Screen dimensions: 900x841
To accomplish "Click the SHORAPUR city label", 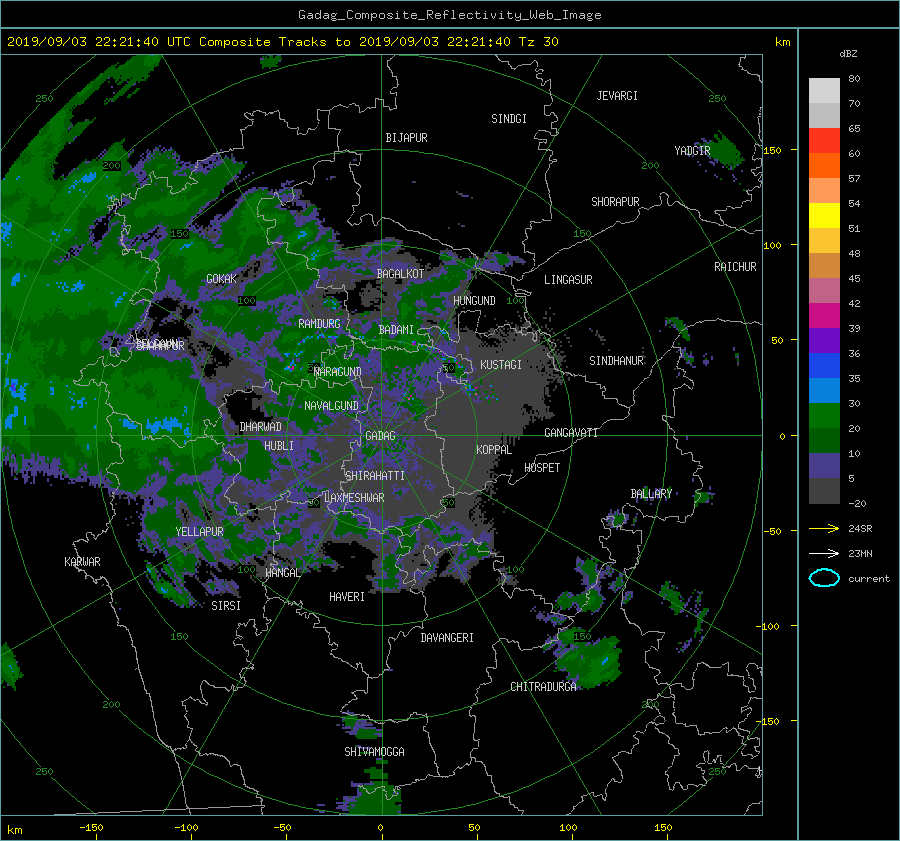I will pos(615,202).
